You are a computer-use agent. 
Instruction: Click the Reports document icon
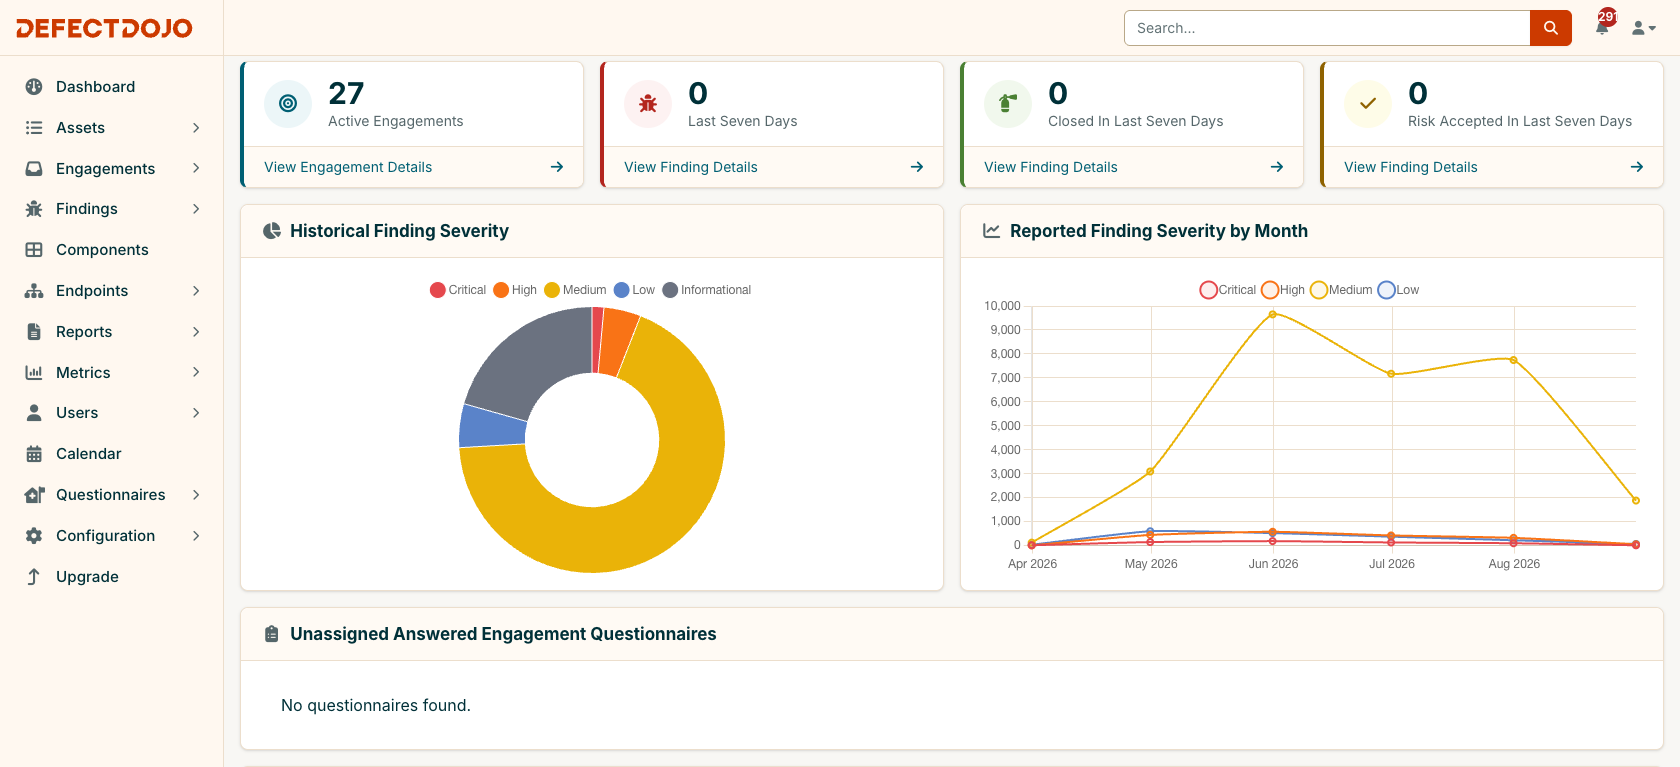[34, 332]
